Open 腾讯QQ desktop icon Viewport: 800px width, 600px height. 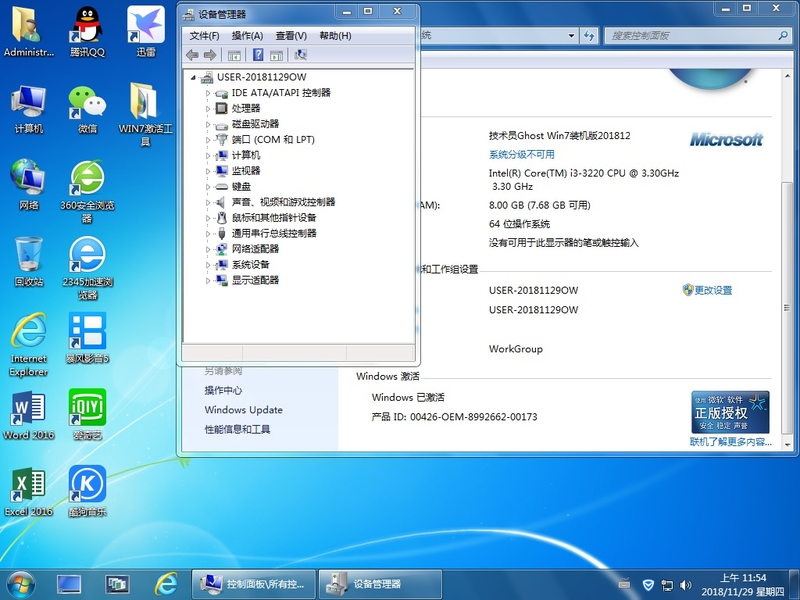(x=87, y=25)
